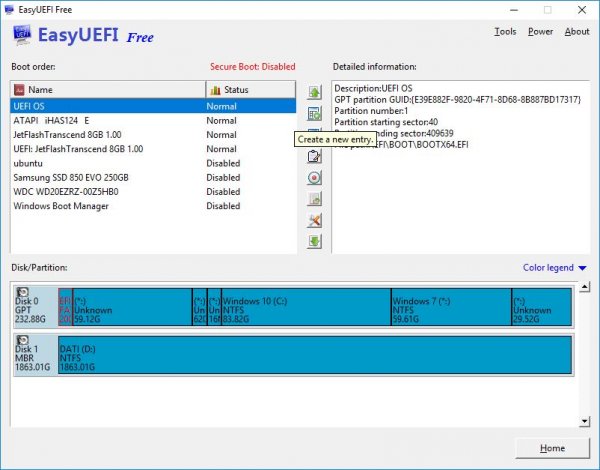600x470 pixels.
Task: Close the EasyUEFI window
Action: tap(582, 10)
